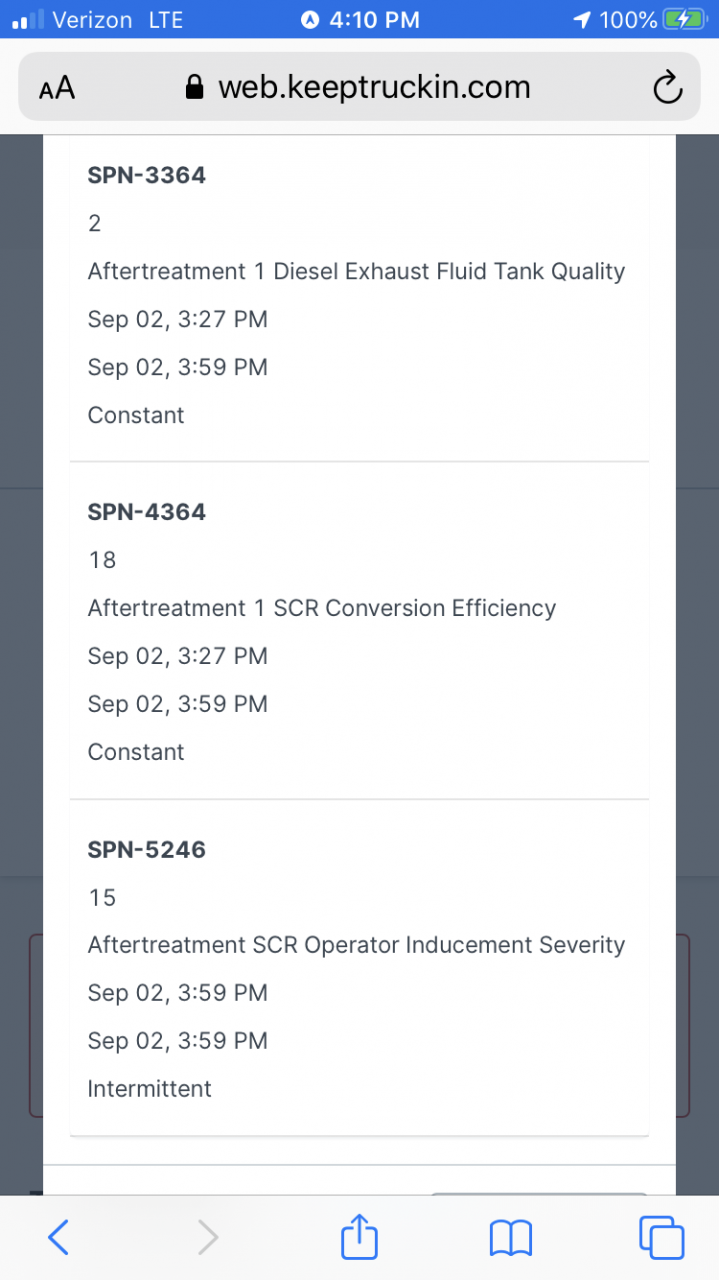Tap the Safari forward arrow
This screenshot has width=719, height=1280.
207,1238
